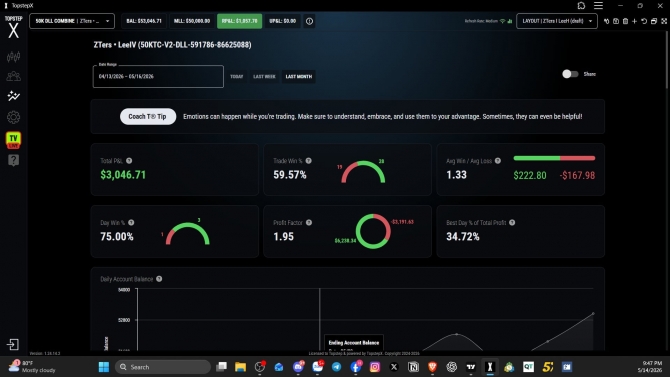Delete the current layout with trash icon

point(625,21)
